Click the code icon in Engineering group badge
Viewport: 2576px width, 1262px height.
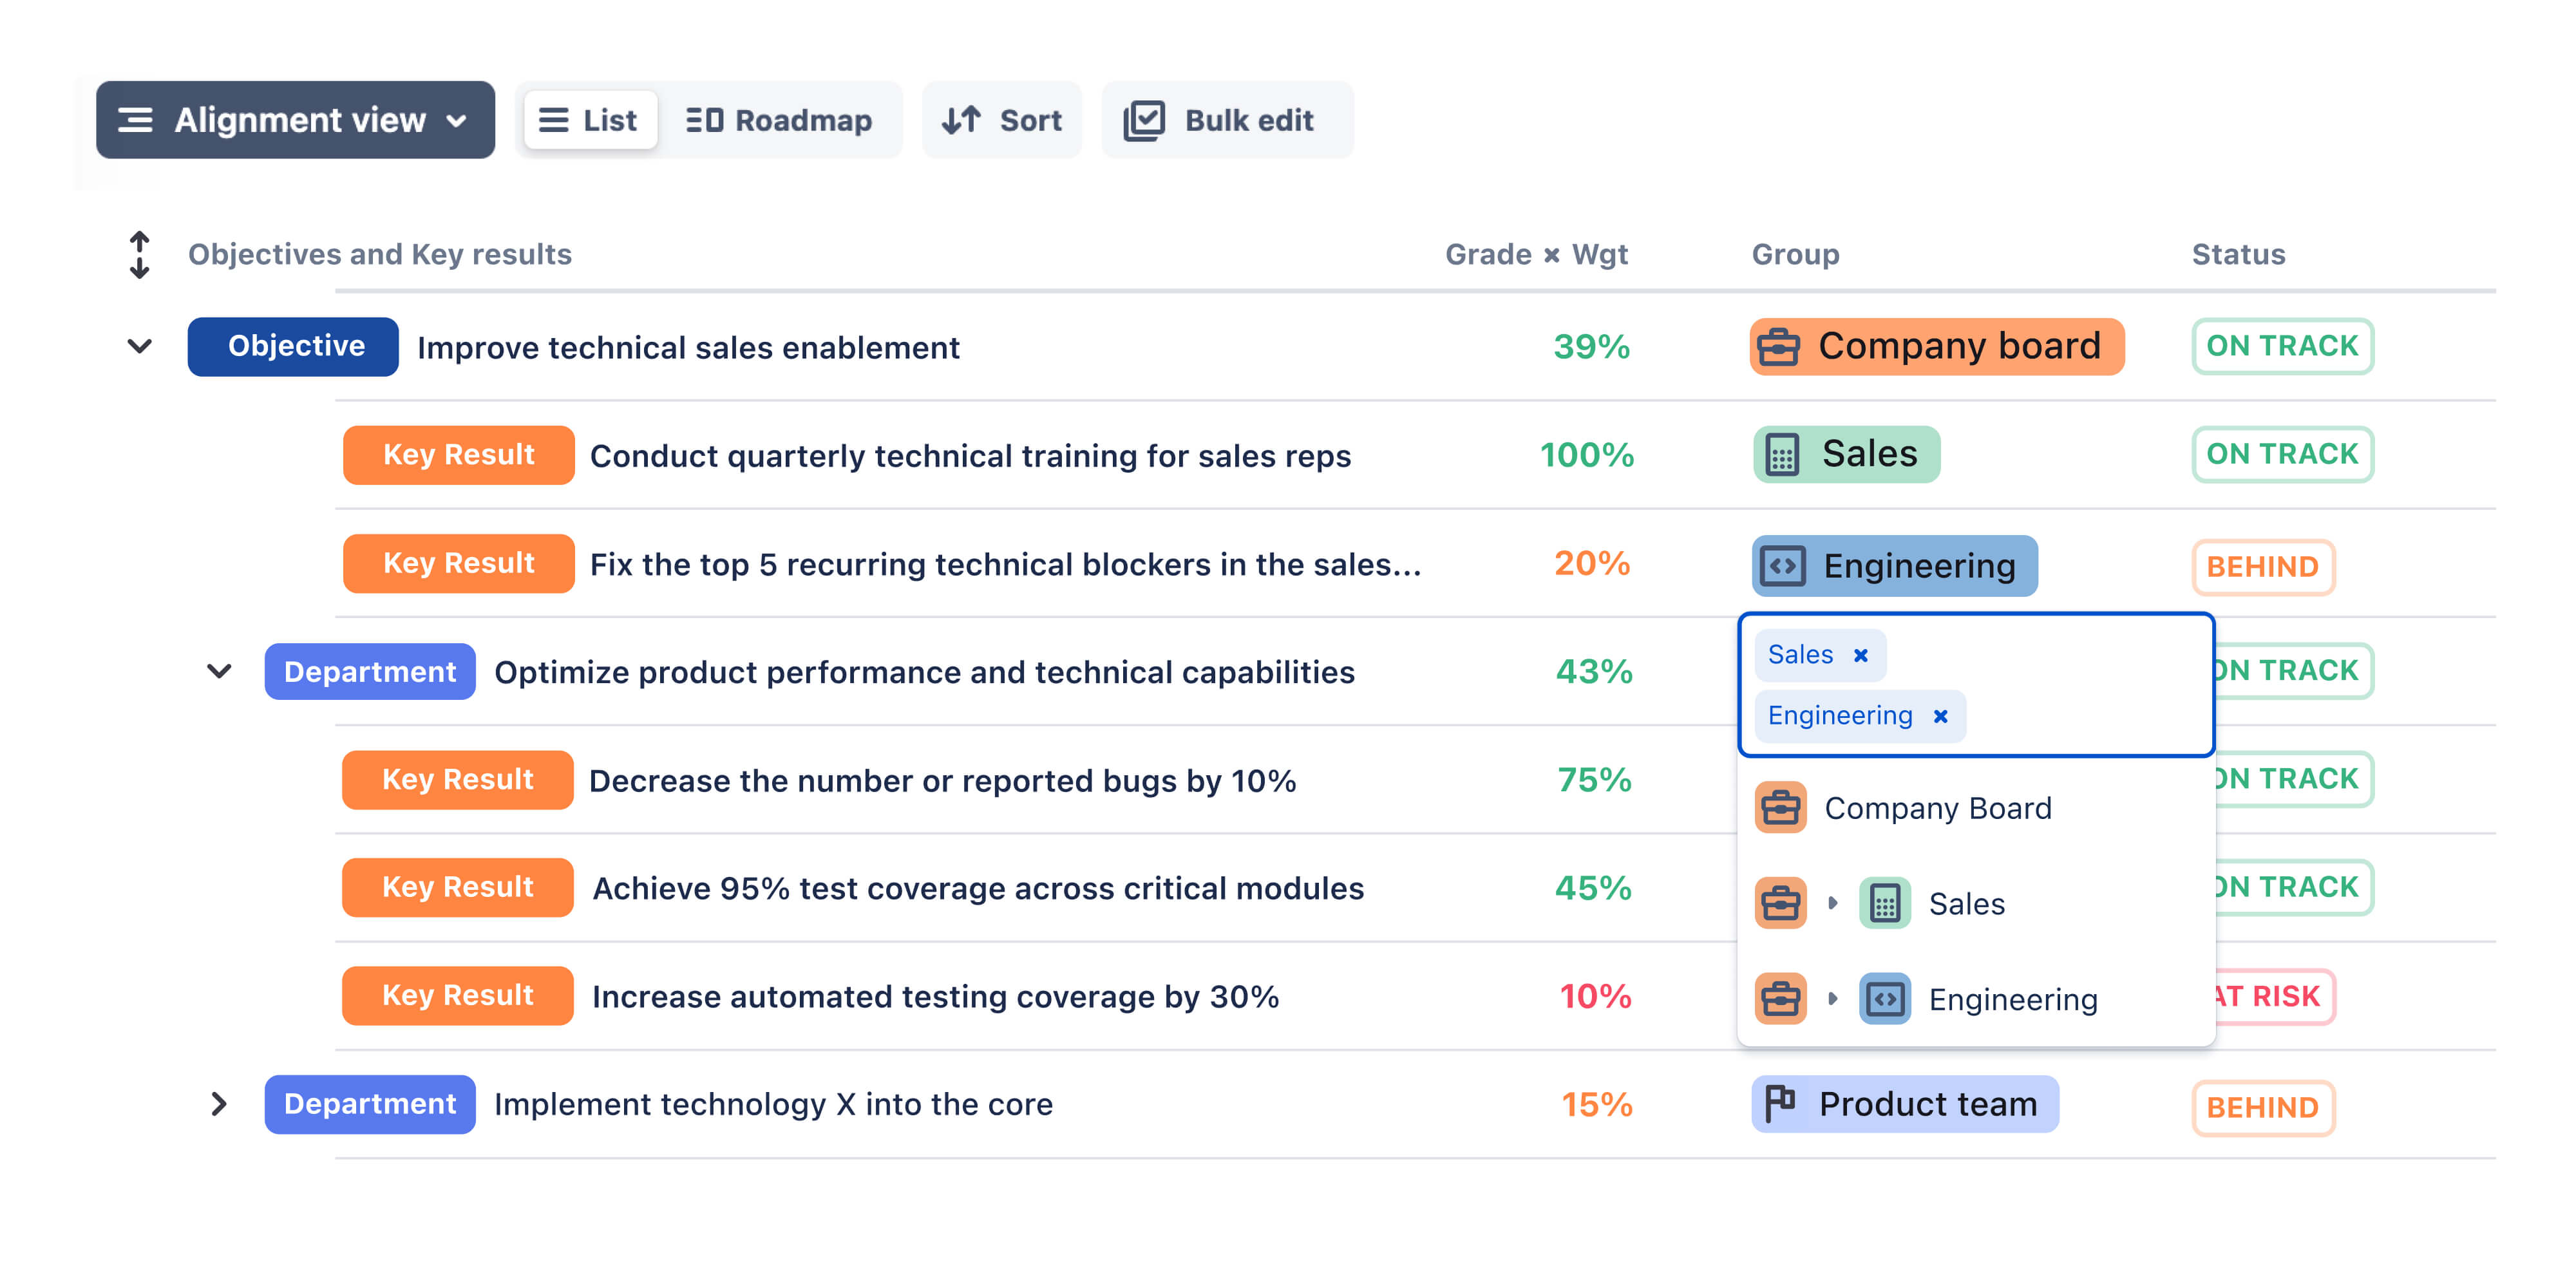tap(1783, 565)
